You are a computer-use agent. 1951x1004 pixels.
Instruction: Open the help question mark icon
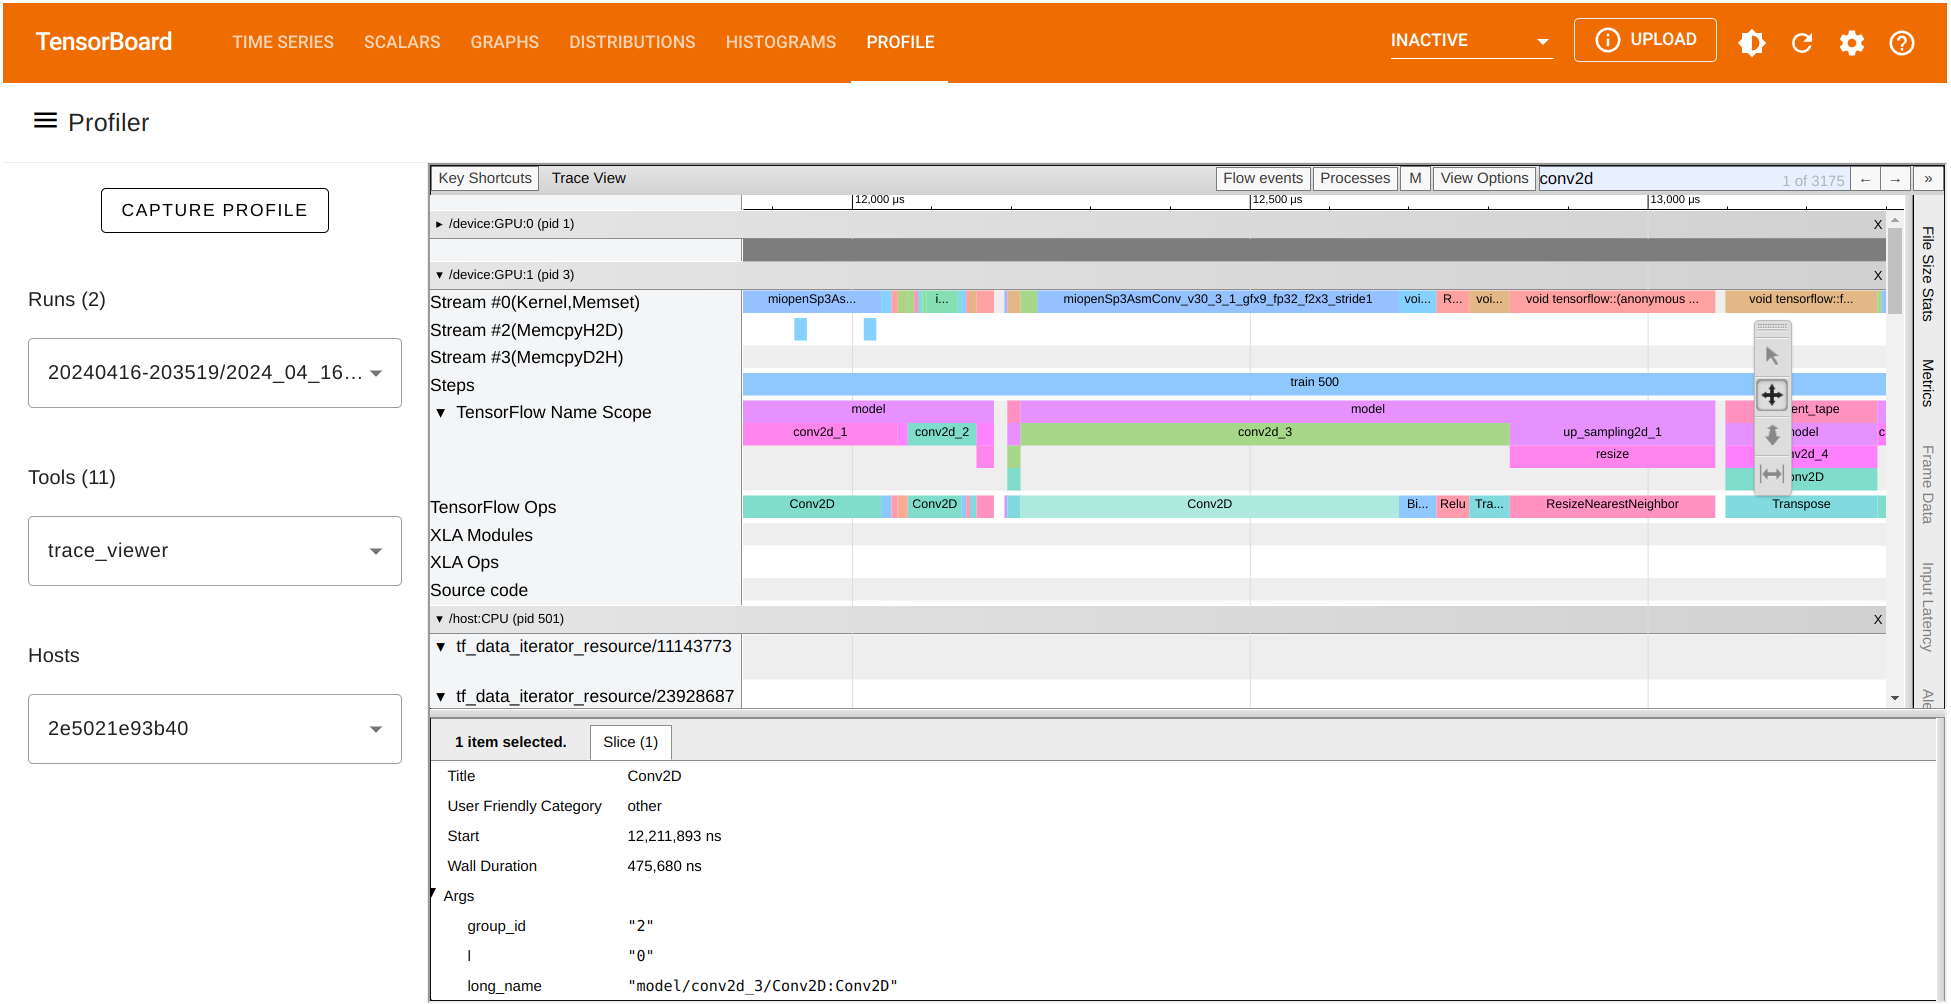(x=1902, y=42)
